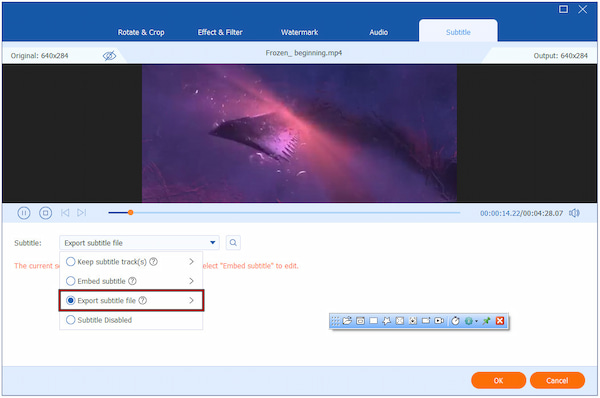Click the playback seek bar track
Image resolution: width=600 pixels, height=398 pixels.
284,212
